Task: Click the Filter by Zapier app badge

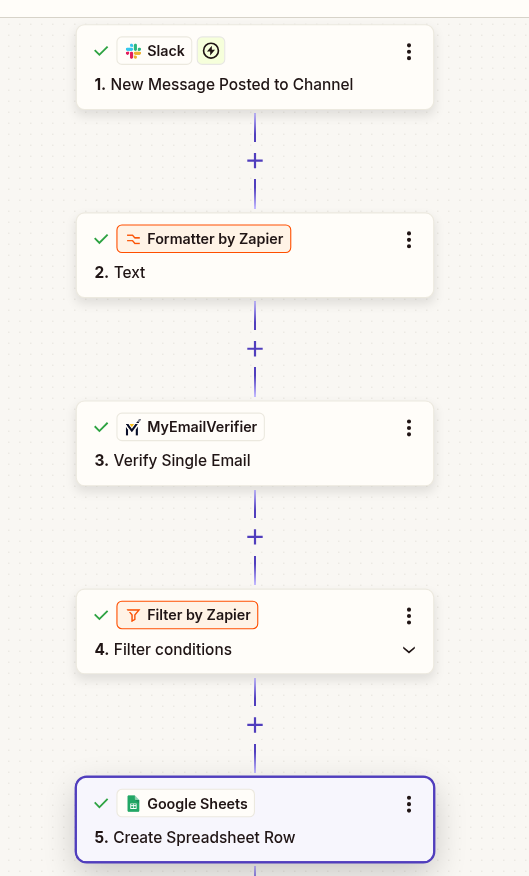Action: (187, 615)
